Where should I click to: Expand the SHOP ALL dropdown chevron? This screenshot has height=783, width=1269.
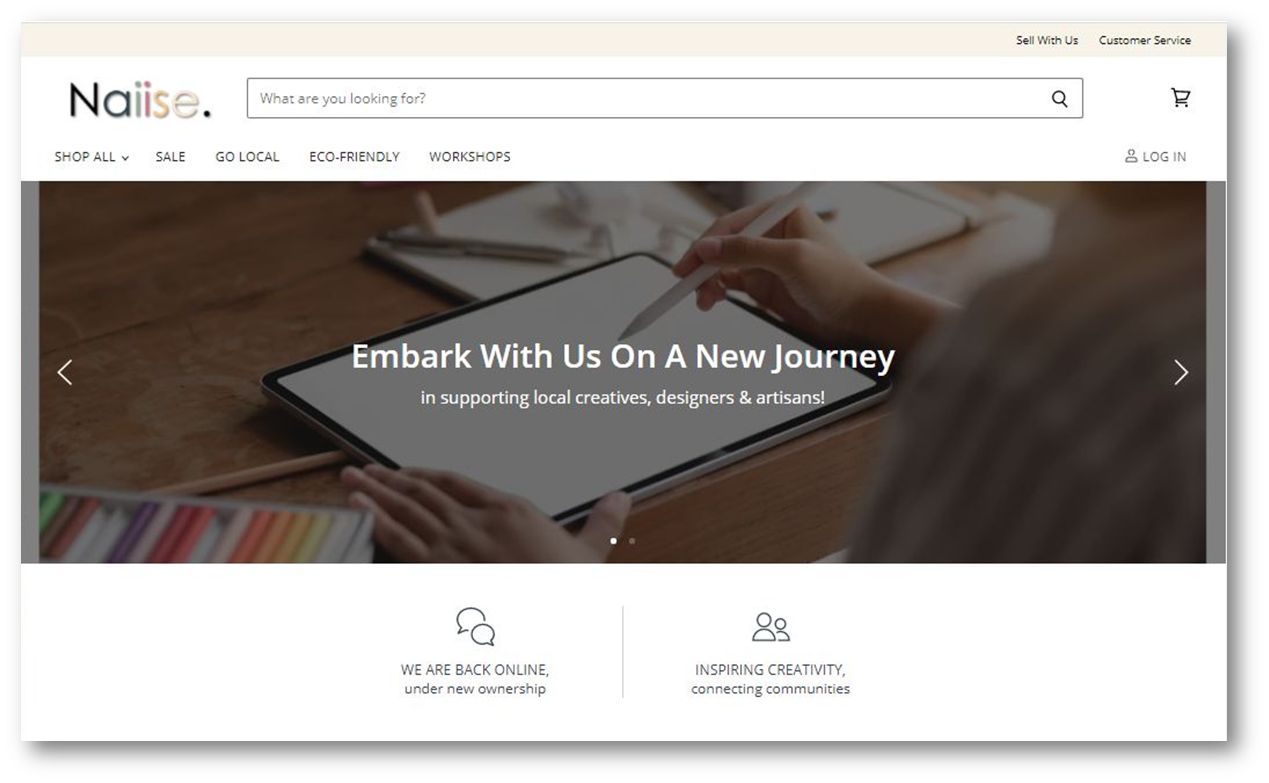[x=125, y=158]
